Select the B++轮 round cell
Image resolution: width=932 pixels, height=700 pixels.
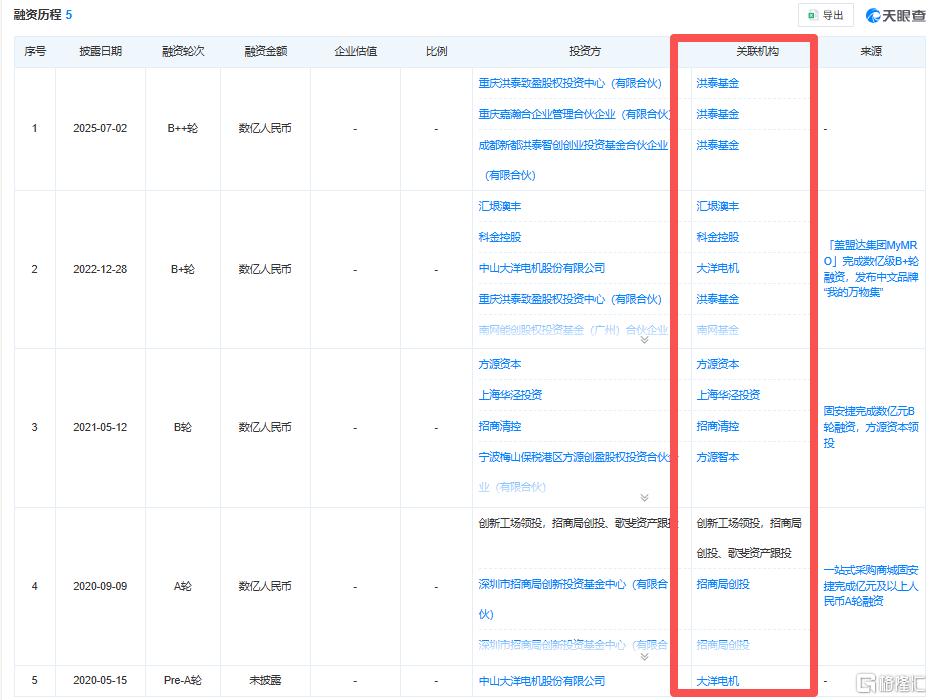tap(182, 128)
